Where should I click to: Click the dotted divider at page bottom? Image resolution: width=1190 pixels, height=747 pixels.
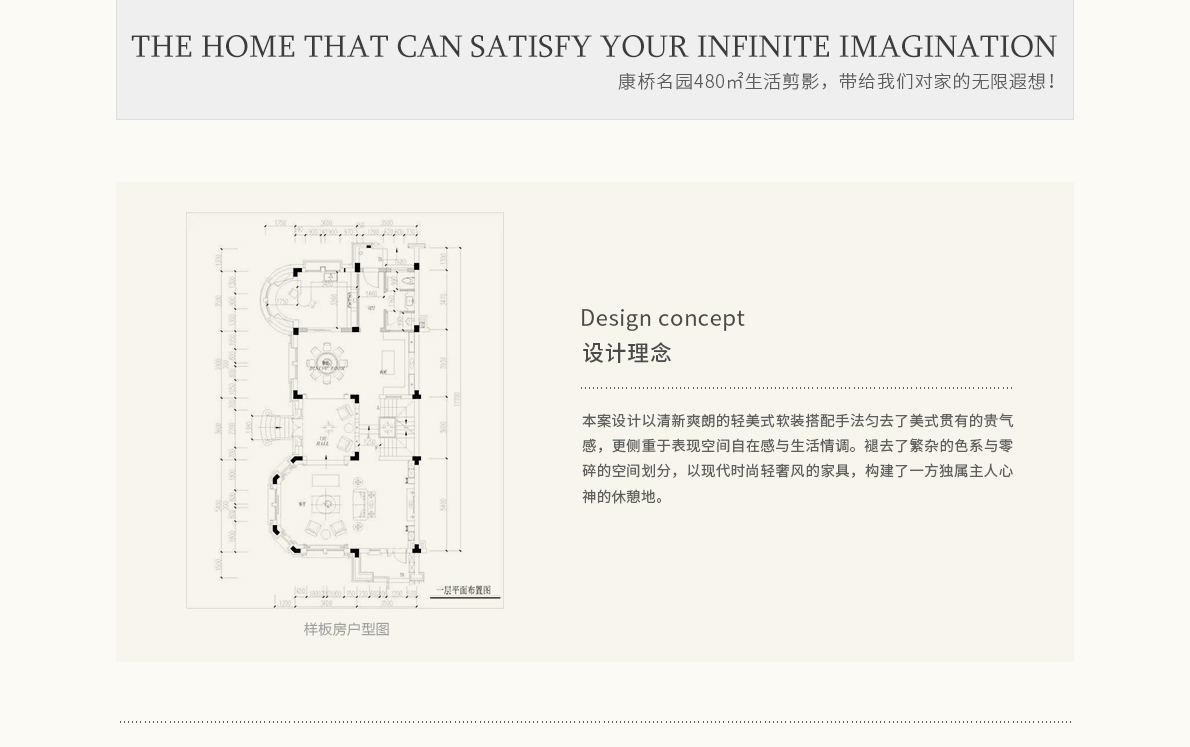tap(595, 721)
